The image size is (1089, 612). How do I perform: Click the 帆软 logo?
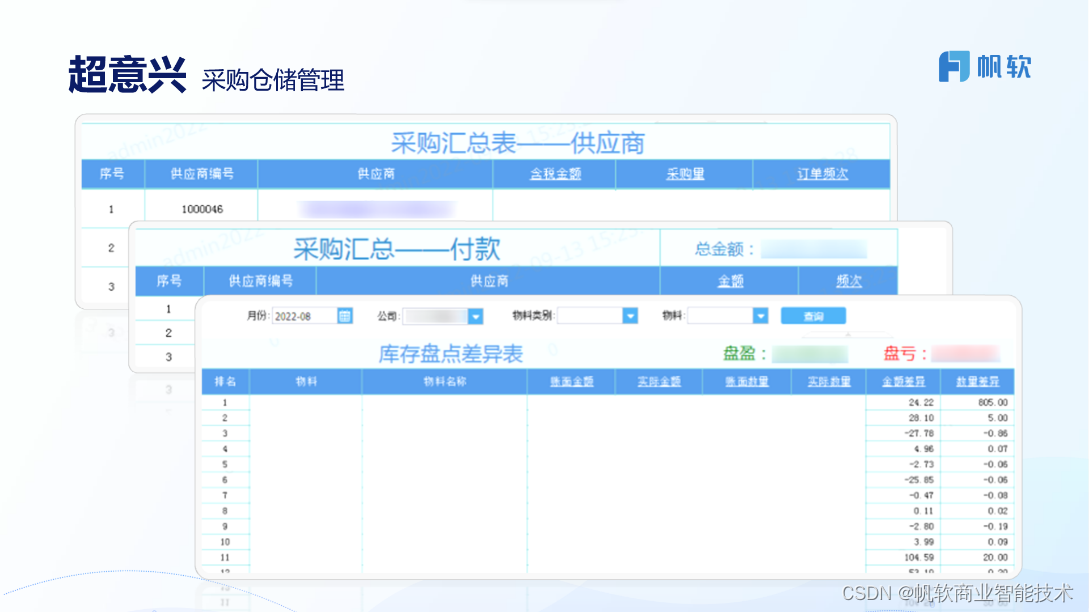[x=985, y=67]
